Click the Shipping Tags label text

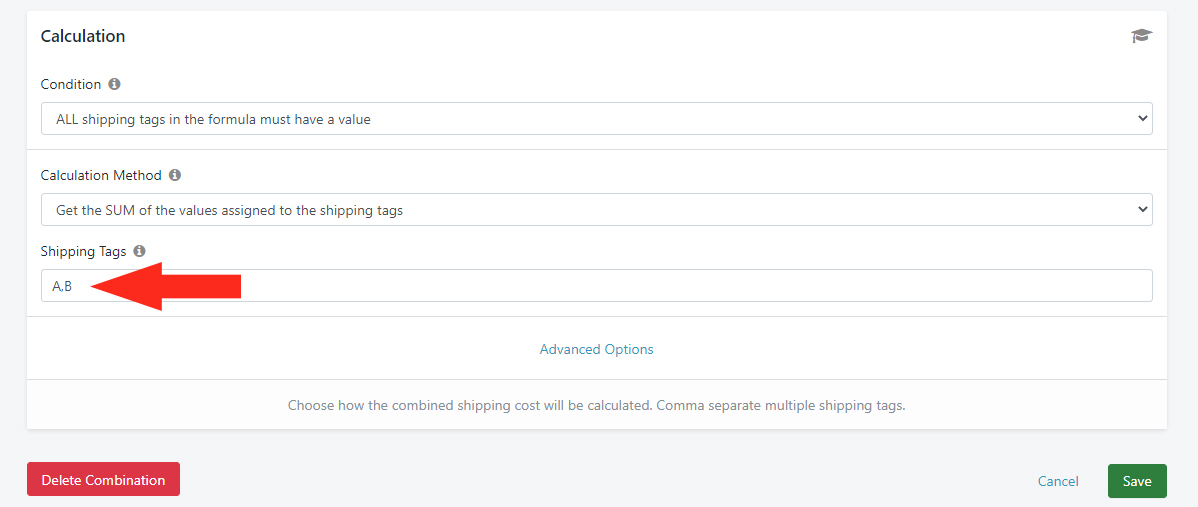coord(83,251)
